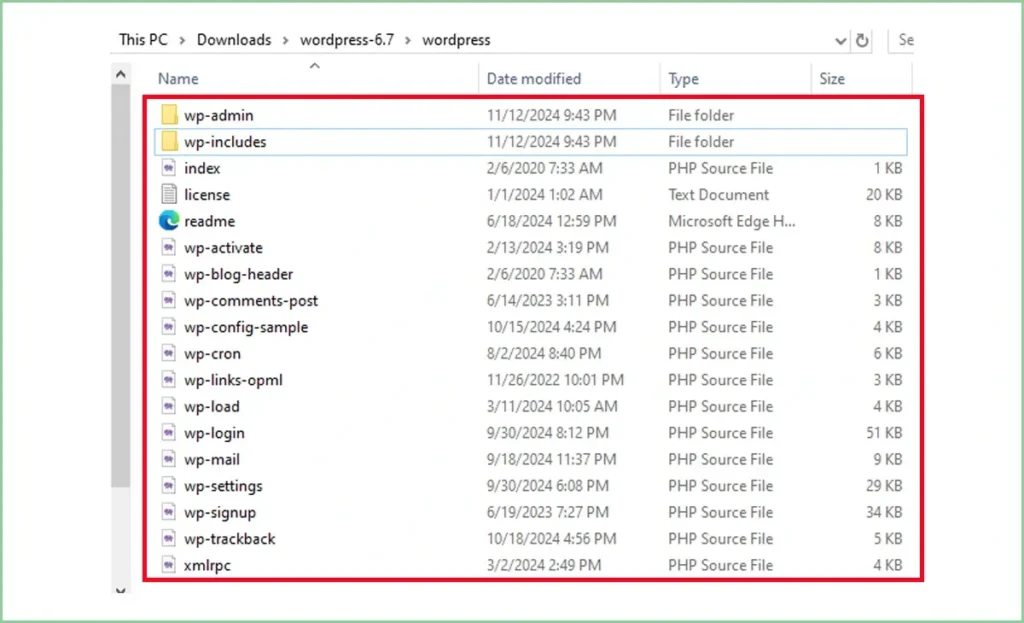The height and width of the screenshot is (623, 1024).
Task: Click the 34 KB size of wp-signup
Action: point(884,513)
